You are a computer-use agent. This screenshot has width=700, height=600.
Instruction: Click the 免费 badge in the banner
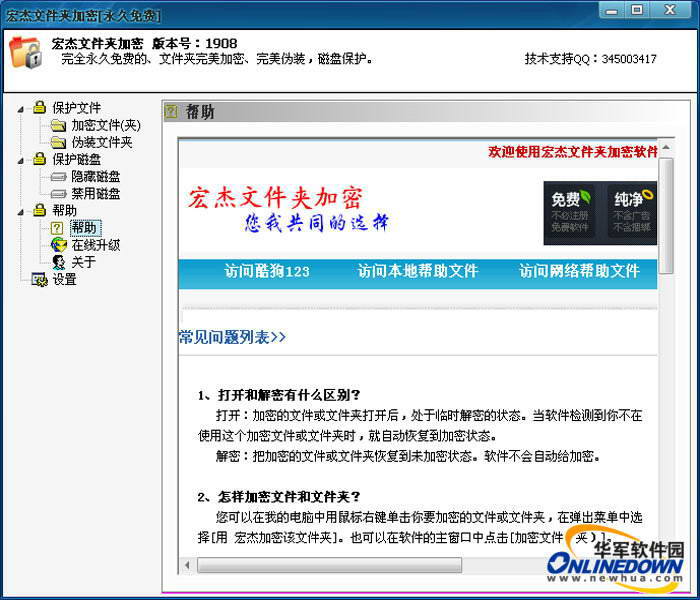pyautogui.click(x=570, y=213)
